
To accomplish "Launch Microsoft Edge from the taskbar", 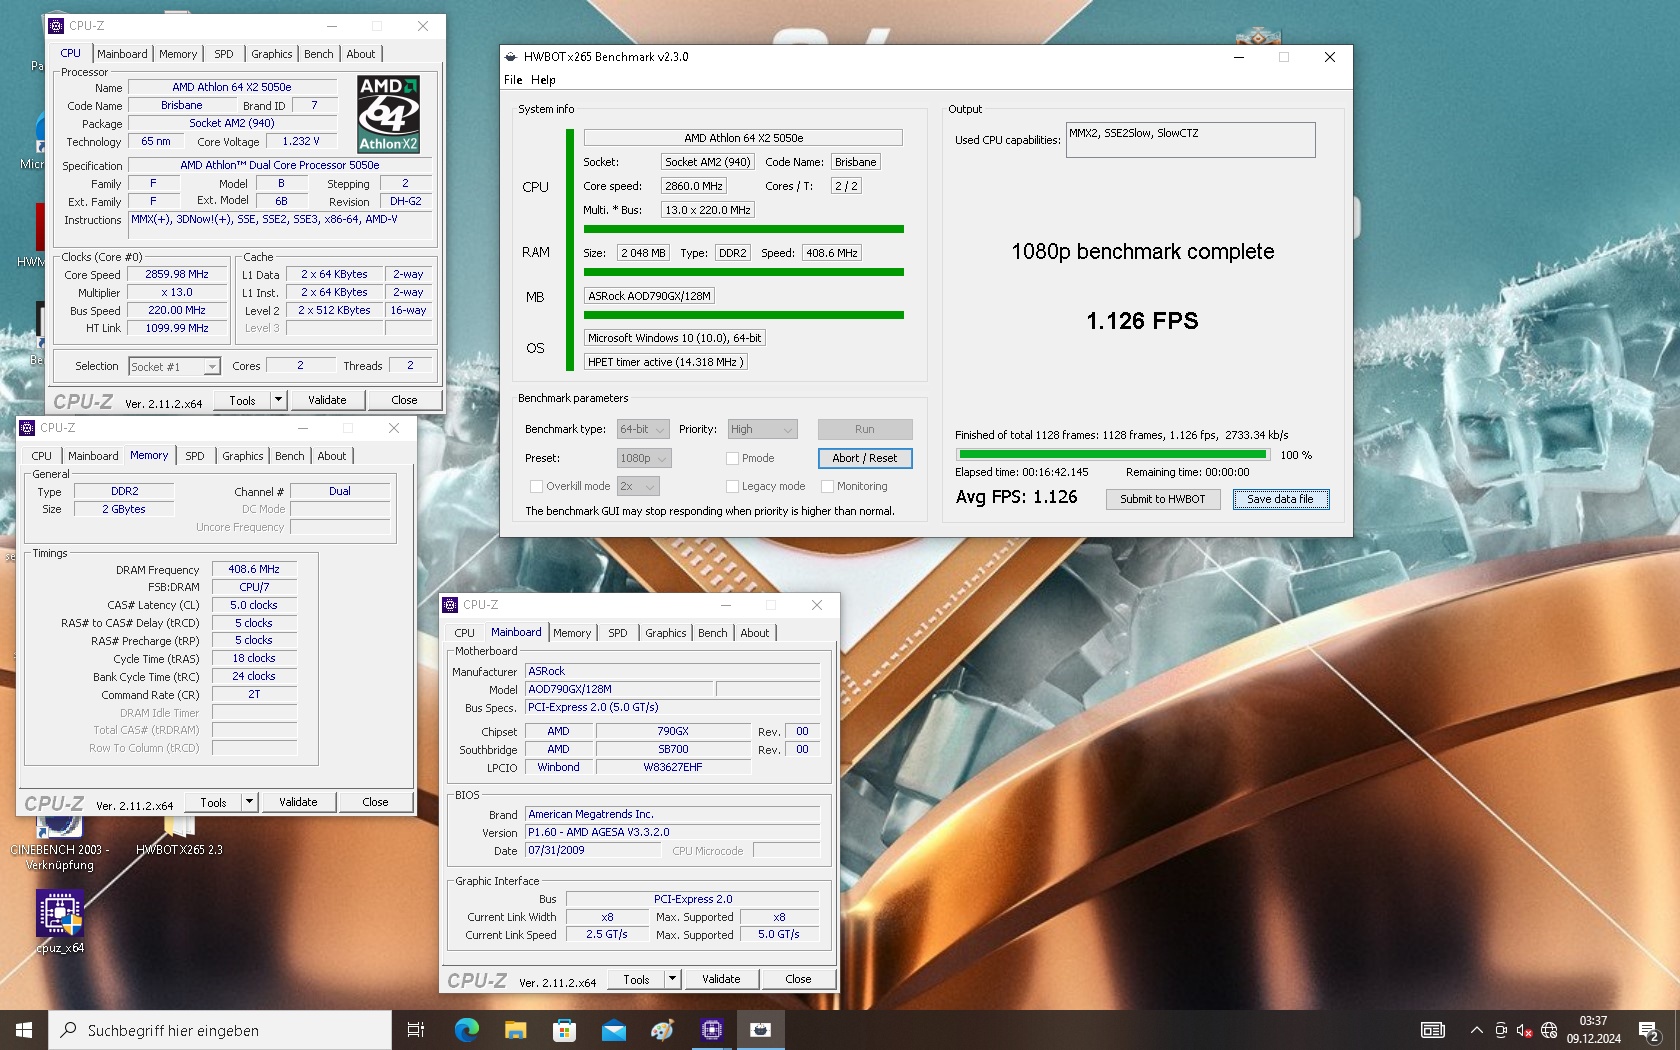I will click(x=466, y=1030).
